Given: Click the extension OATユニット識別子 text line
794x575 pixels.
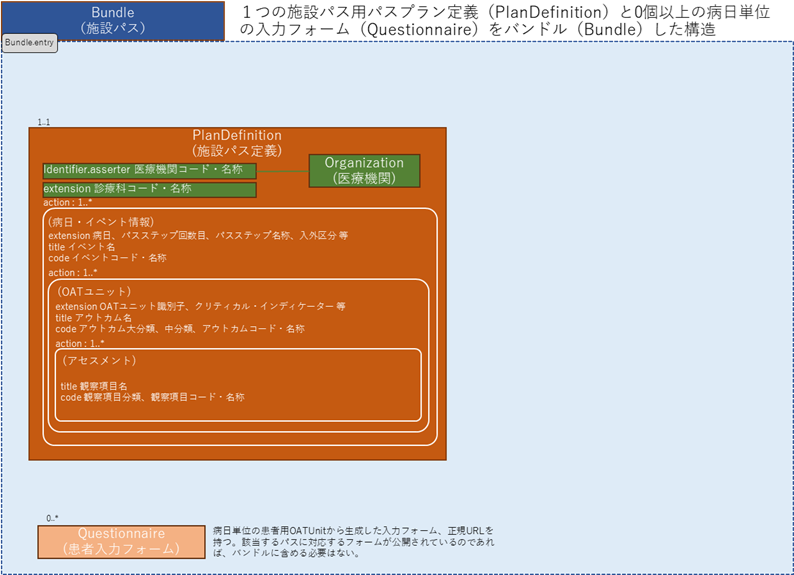Looking at the screenshot, I should [200, 306].
